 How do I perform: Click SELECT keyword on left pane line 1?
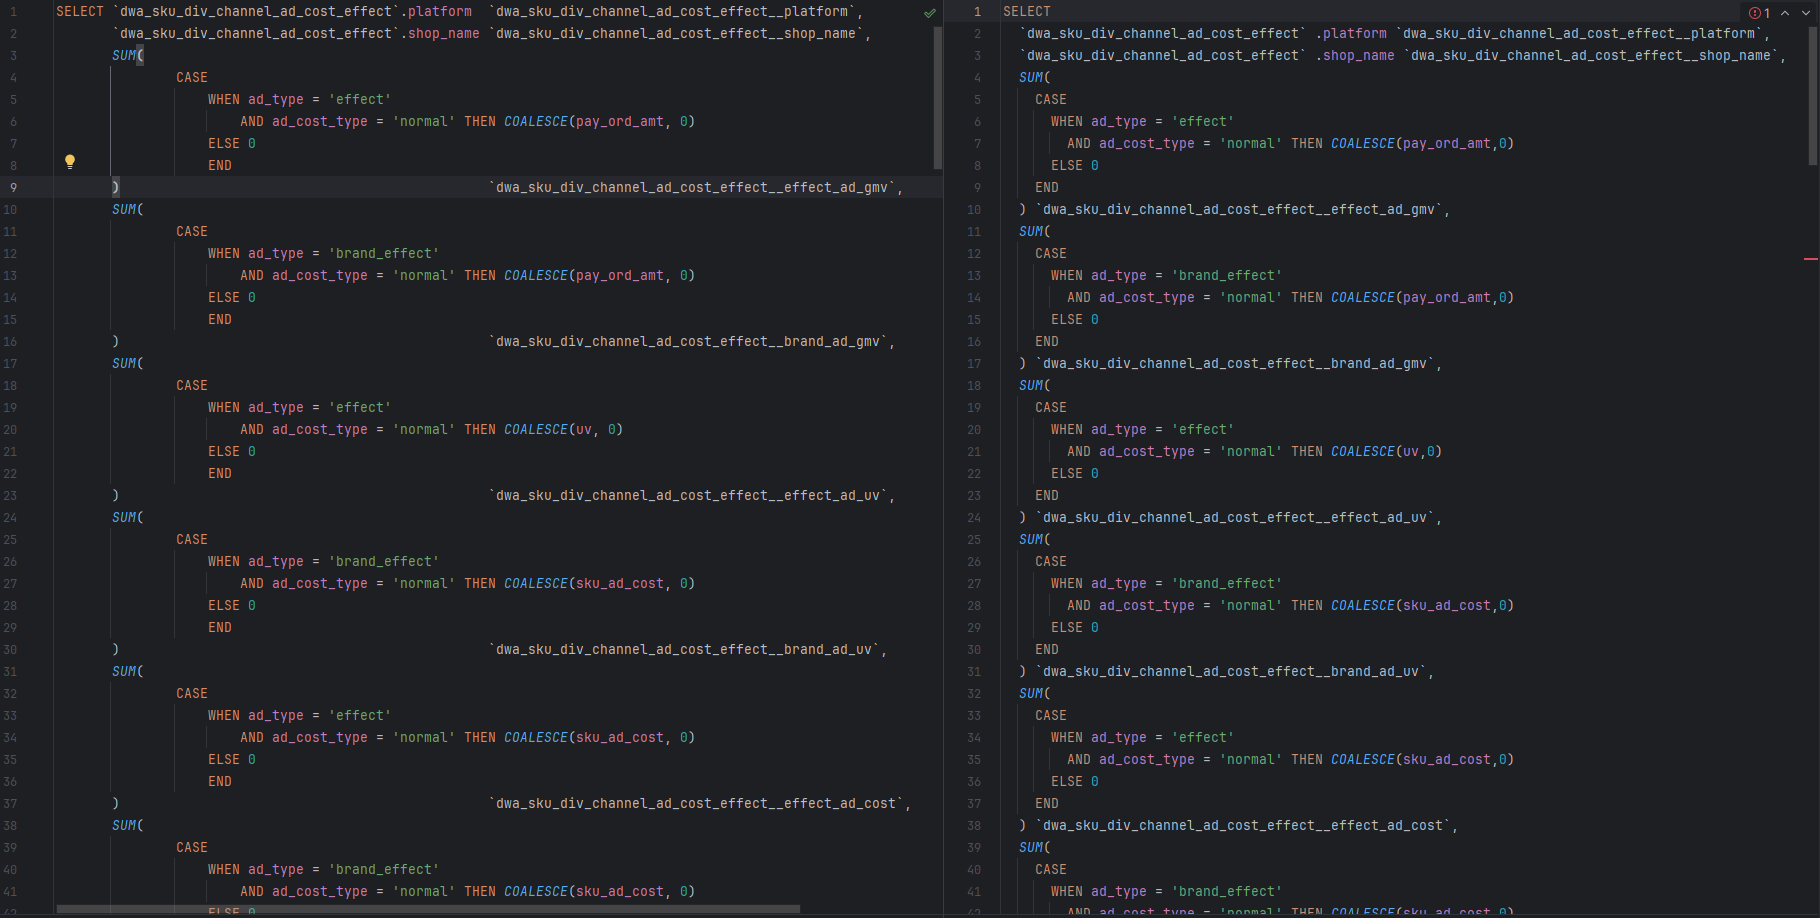(80, 11)
